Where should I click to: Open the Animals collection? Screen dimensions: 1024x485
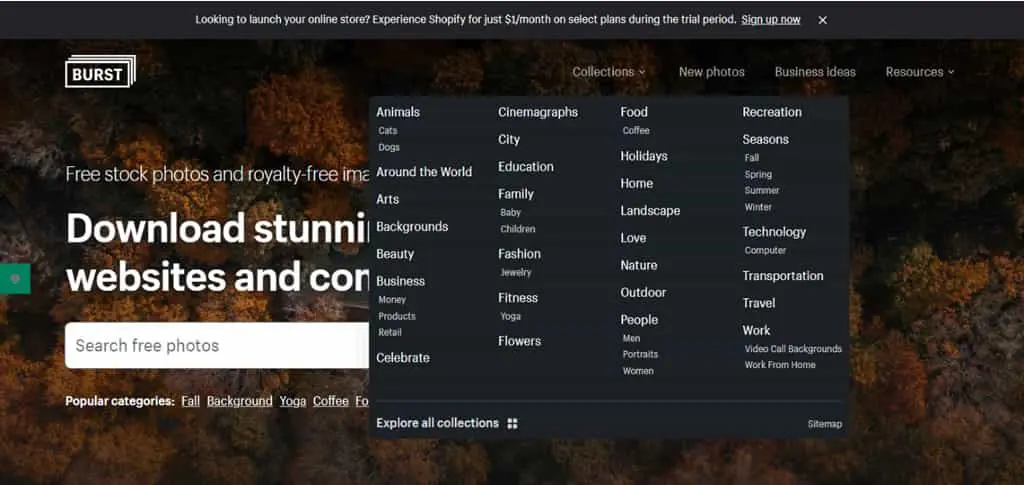point(398,112)
